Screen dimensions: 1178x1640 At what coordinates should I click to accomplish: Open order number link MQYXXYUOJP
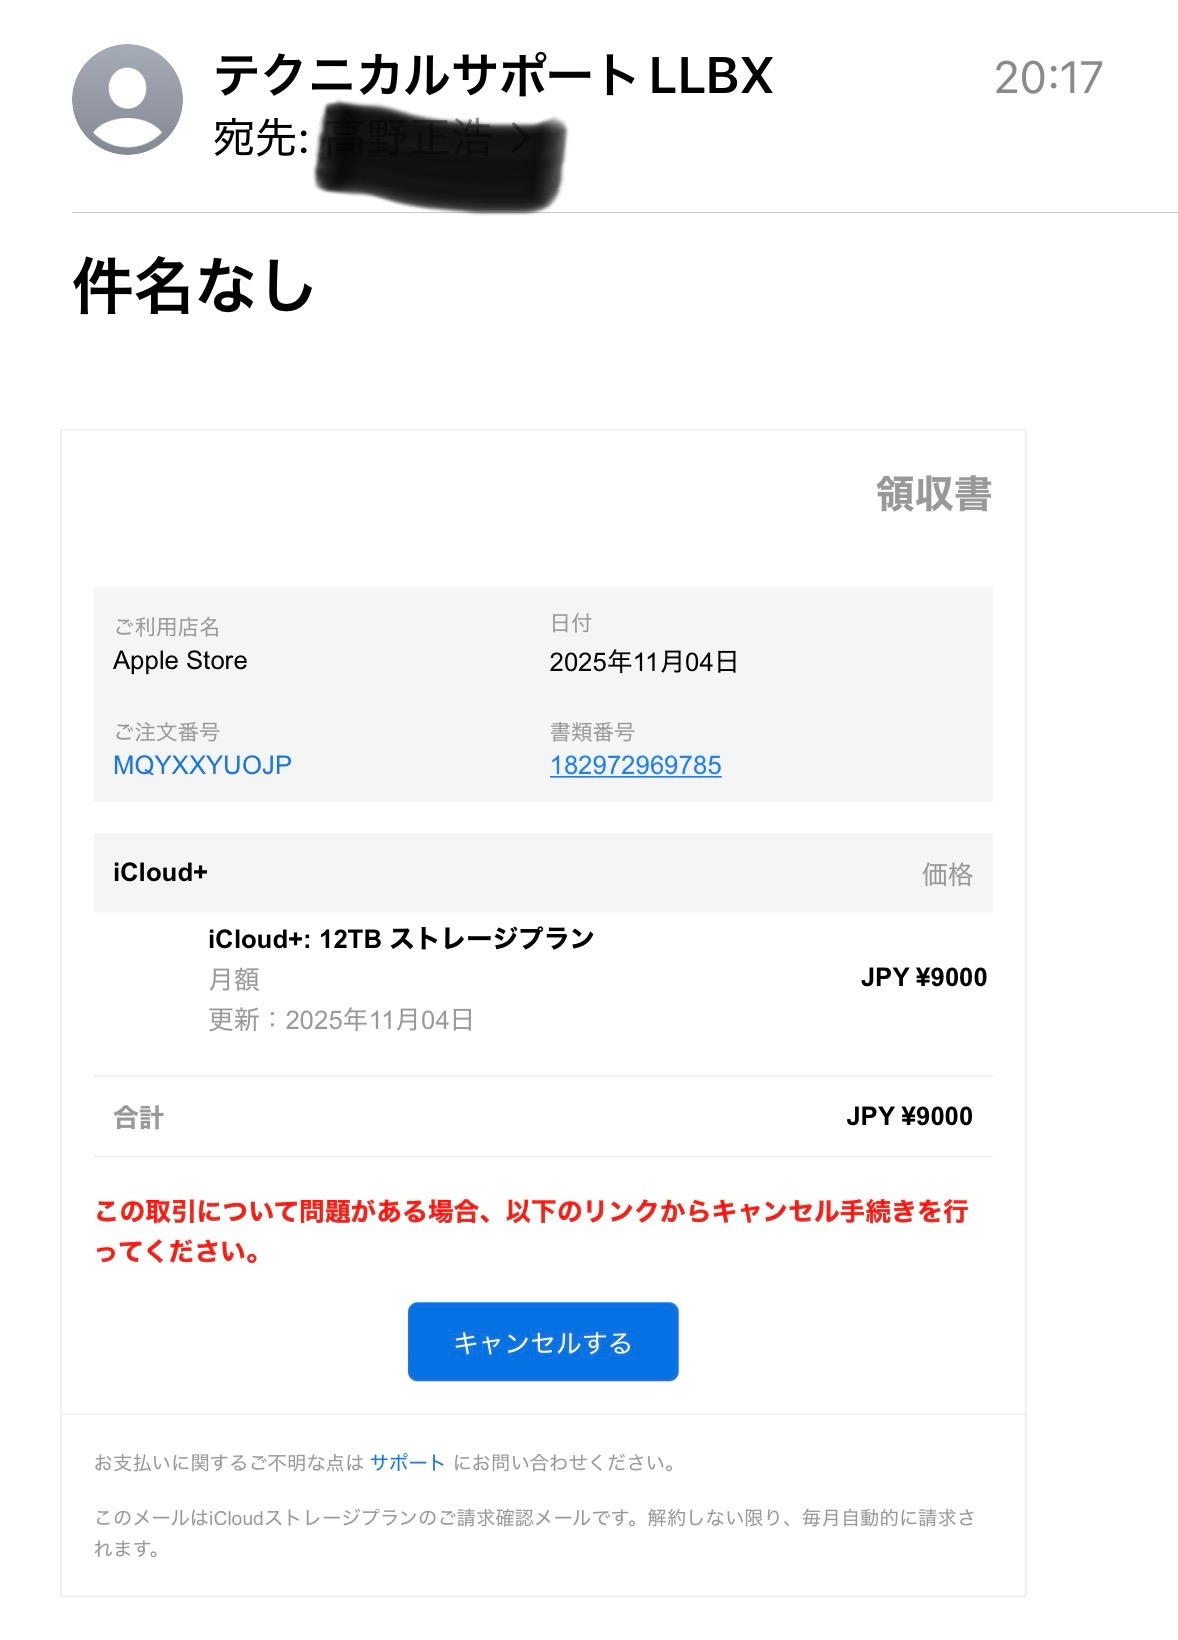[202, 765]
